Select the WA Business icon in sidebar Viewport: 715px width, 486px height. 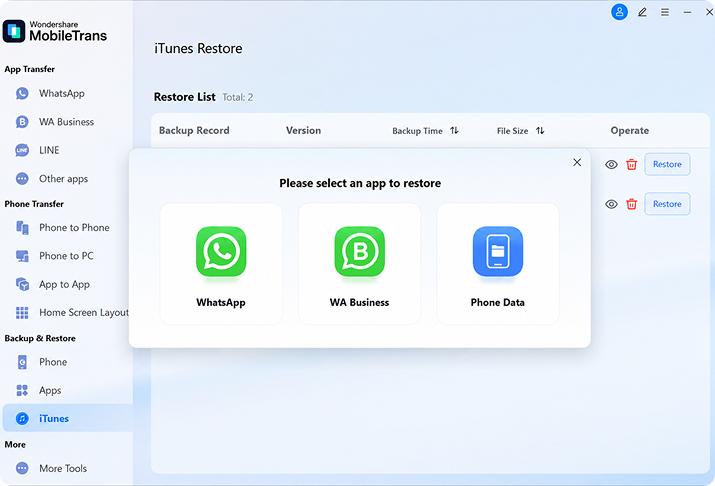click(22, 122)
